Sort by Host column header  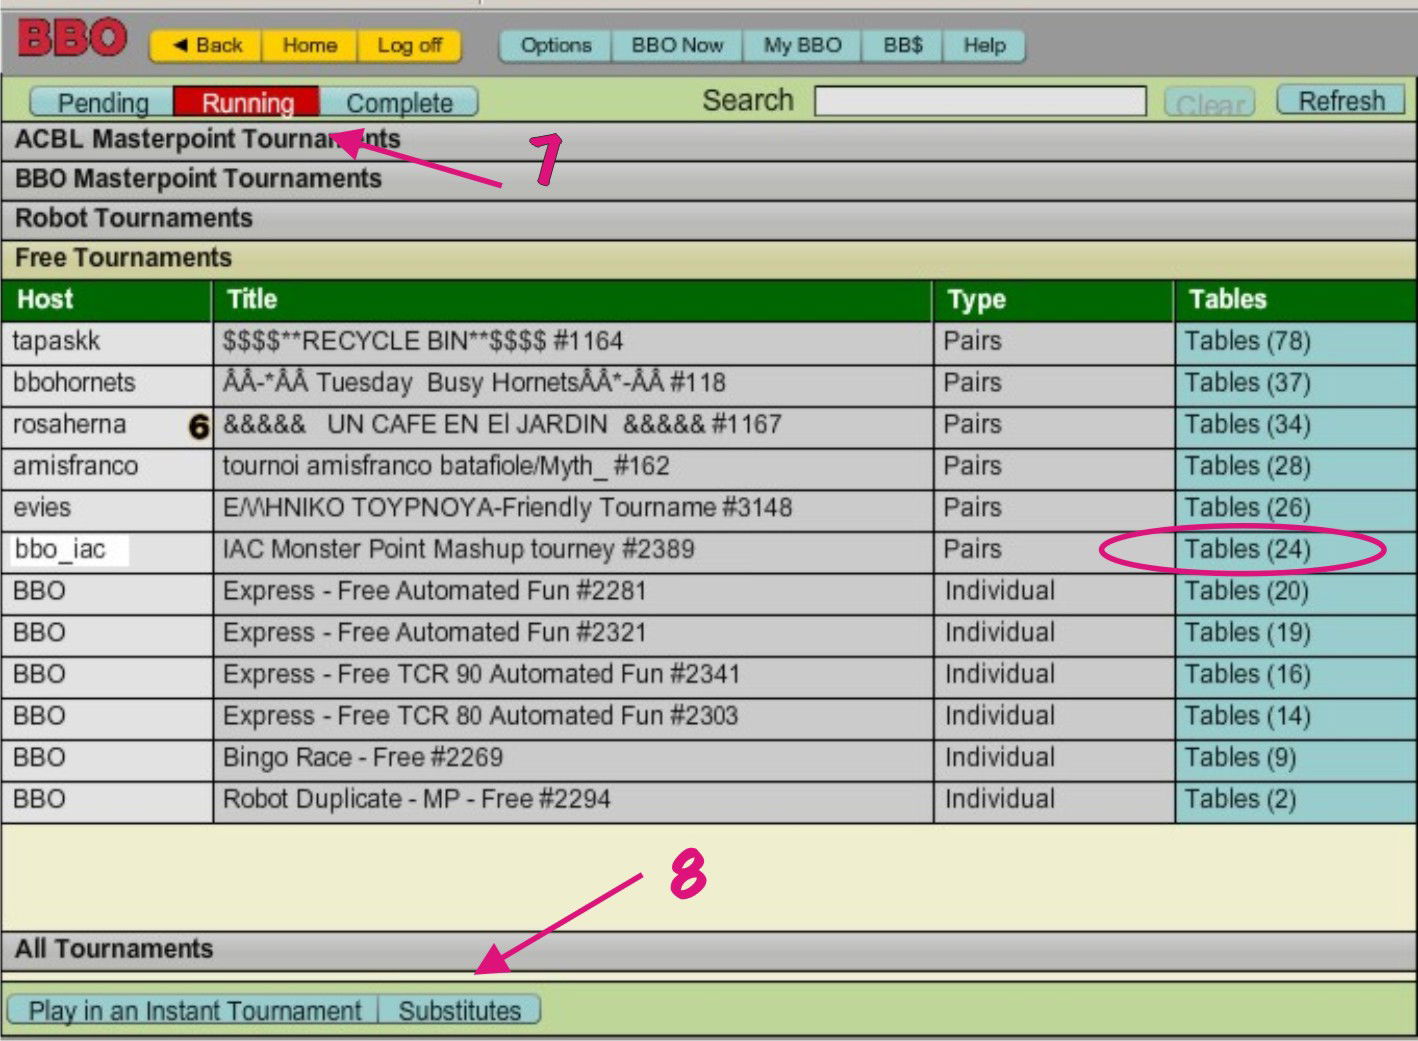point(107,300)
